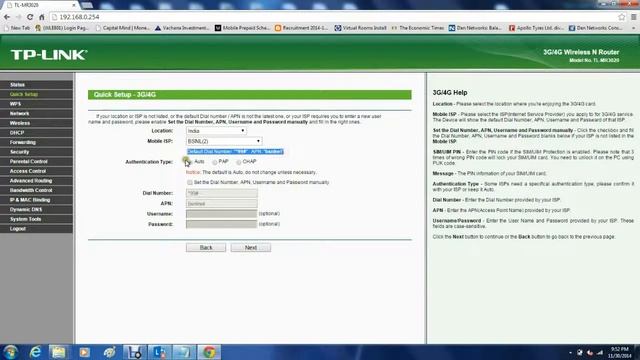This screenshot has width=640, height=360.
Task: Open Lync icon on taskbar
Action: tap(159, 352)
